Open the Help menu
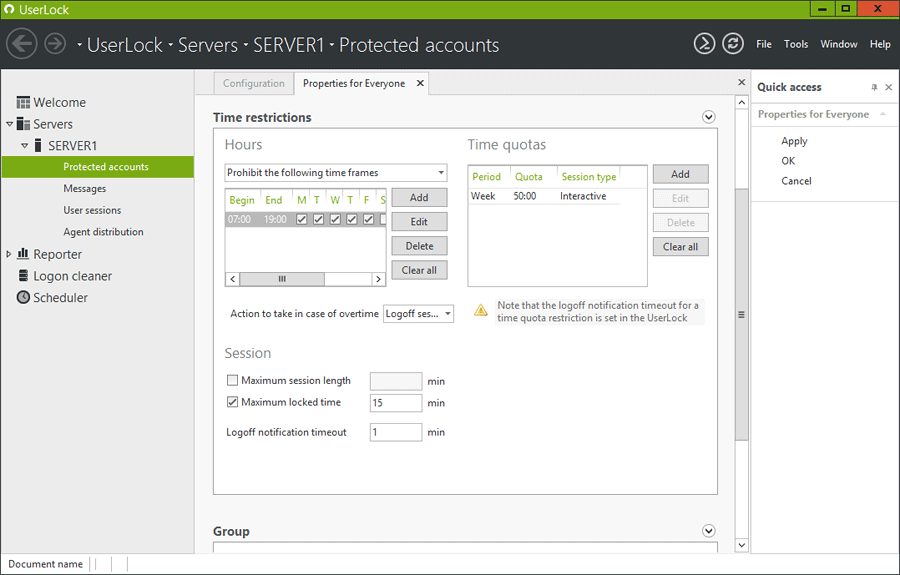Screen dimensions: 900x575 [x=880, y=44]
